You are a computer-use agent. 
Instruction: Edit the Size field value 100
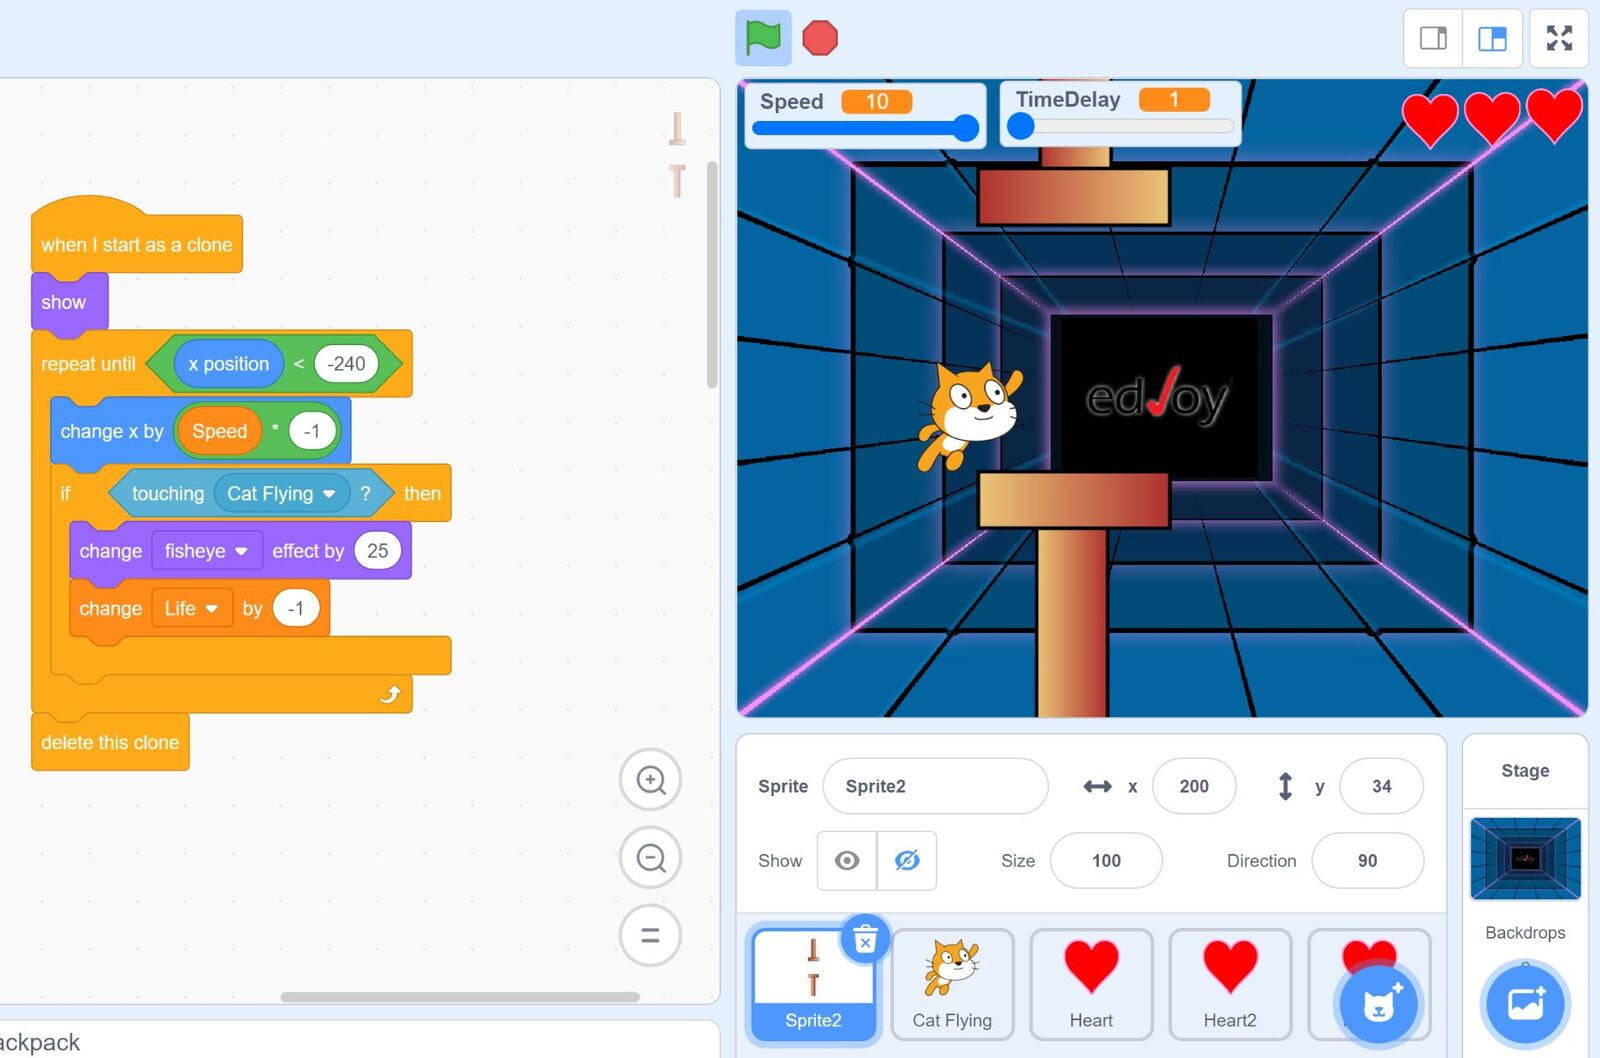click(x=1106, y=860)
